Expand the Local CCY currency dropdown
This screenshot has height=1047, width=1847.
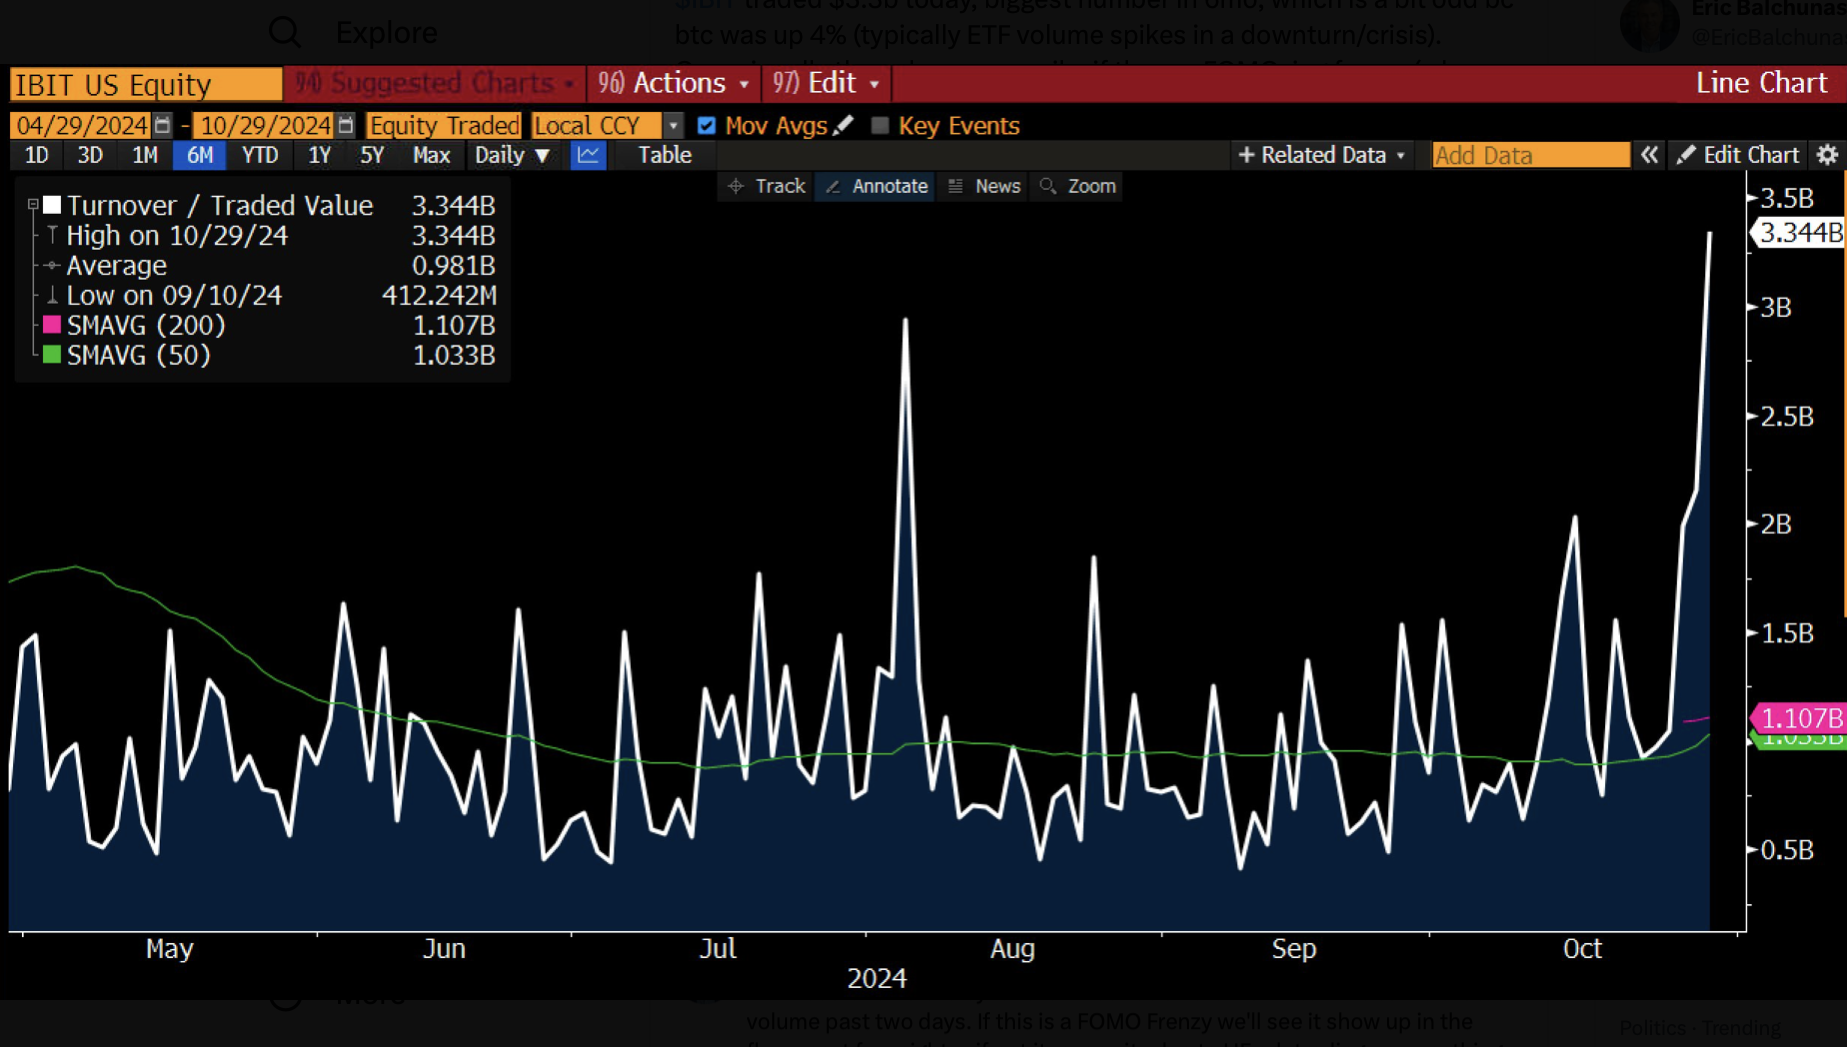673,125
